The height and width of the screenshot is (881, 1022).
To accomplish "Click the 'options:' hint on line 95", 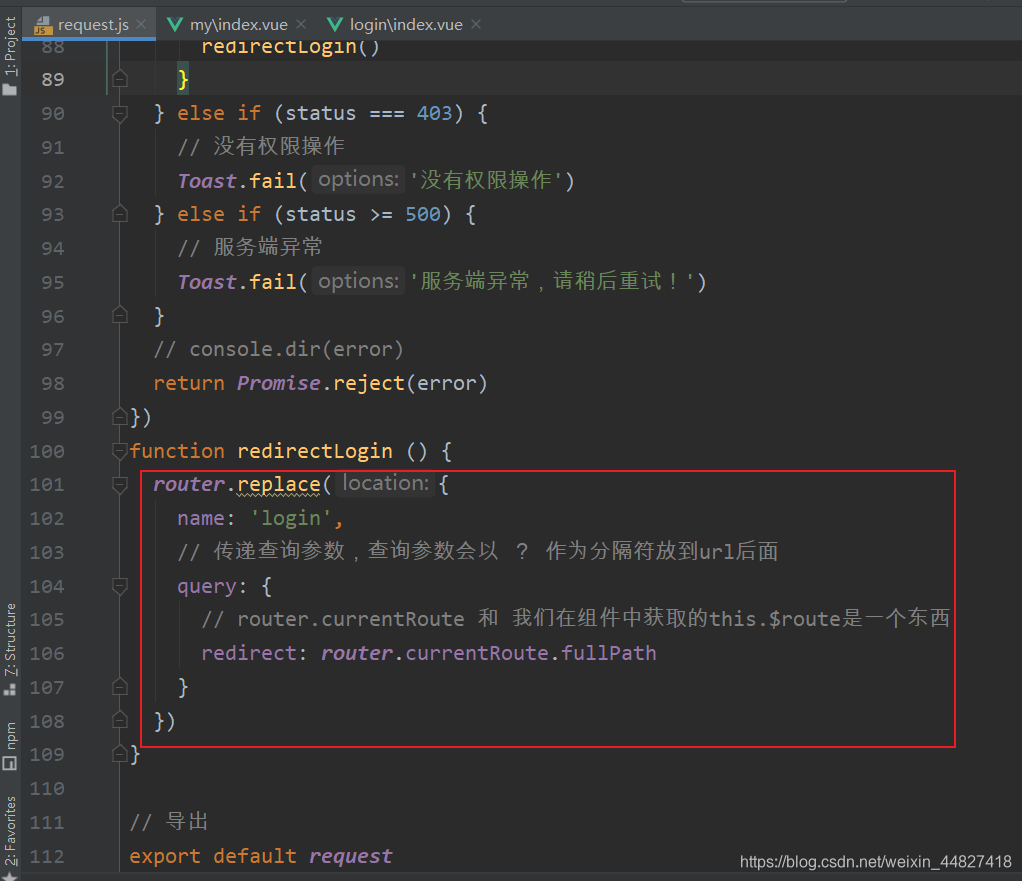I will [358, 281].
